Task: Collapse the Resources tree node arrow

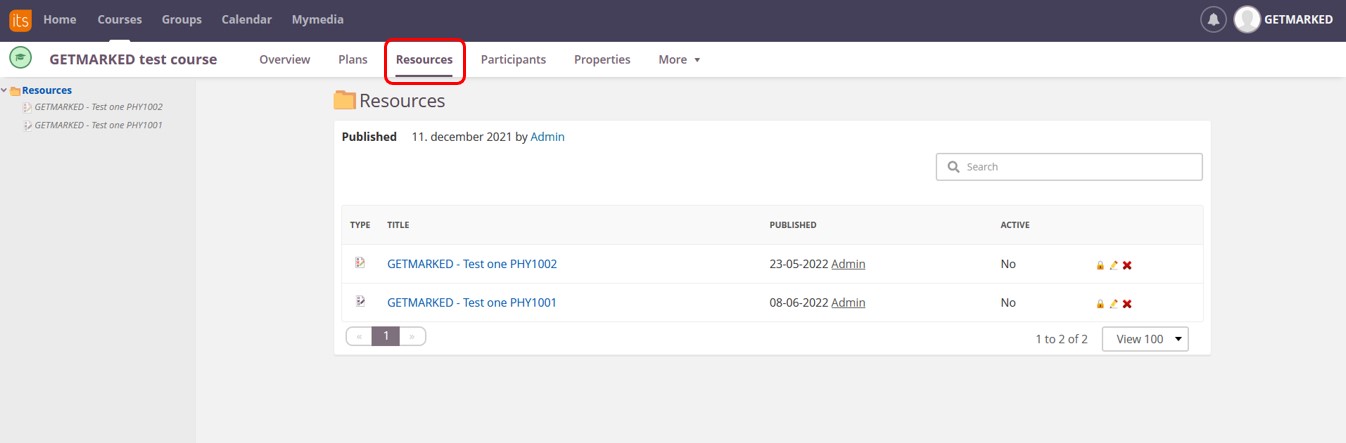Action: tap(4, 90)
